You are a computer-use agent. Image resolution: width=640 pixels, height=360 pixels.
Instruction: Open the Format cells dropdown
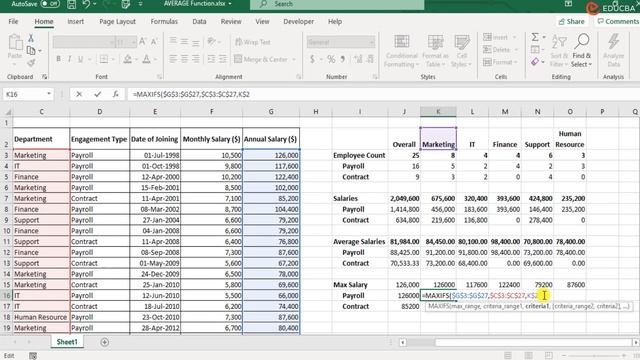500,62
